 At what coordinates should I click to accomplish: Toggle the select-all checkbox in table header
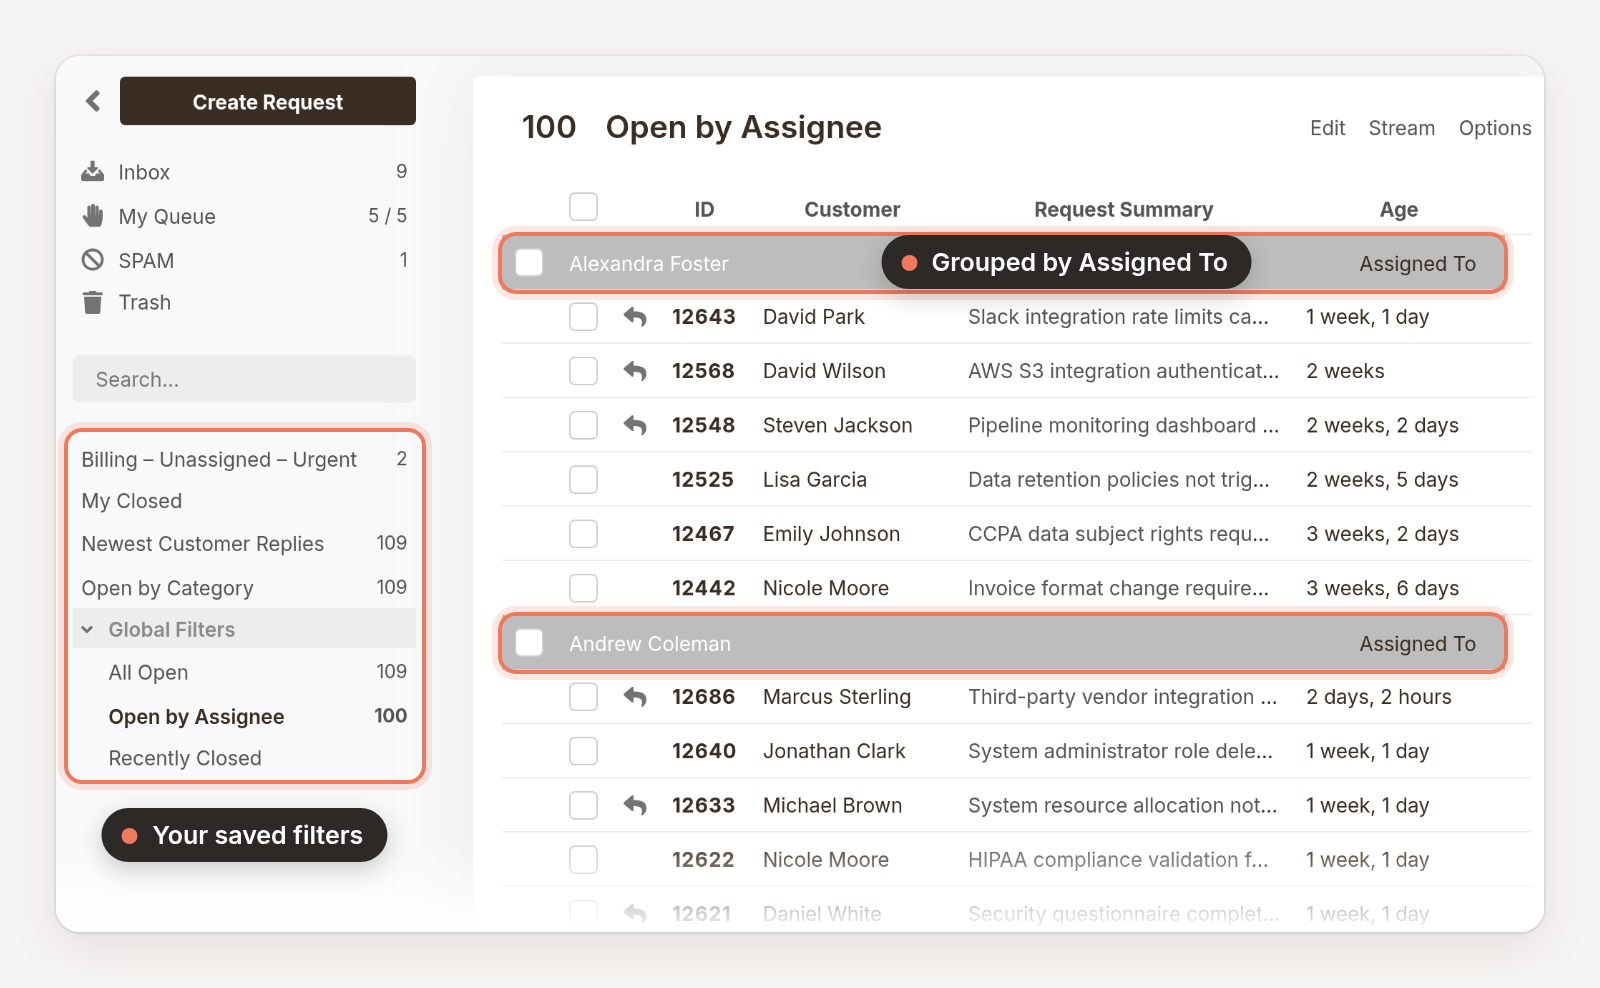(583, 207)
